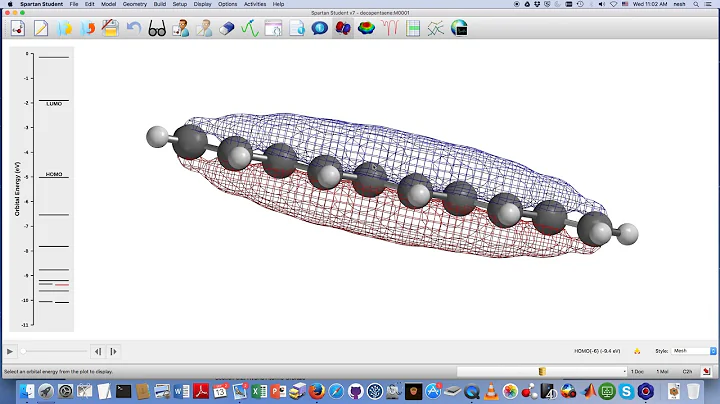Screen dimensions: 720x404
Task: Click the New Build molecule icon
Action: coord(18,28)
